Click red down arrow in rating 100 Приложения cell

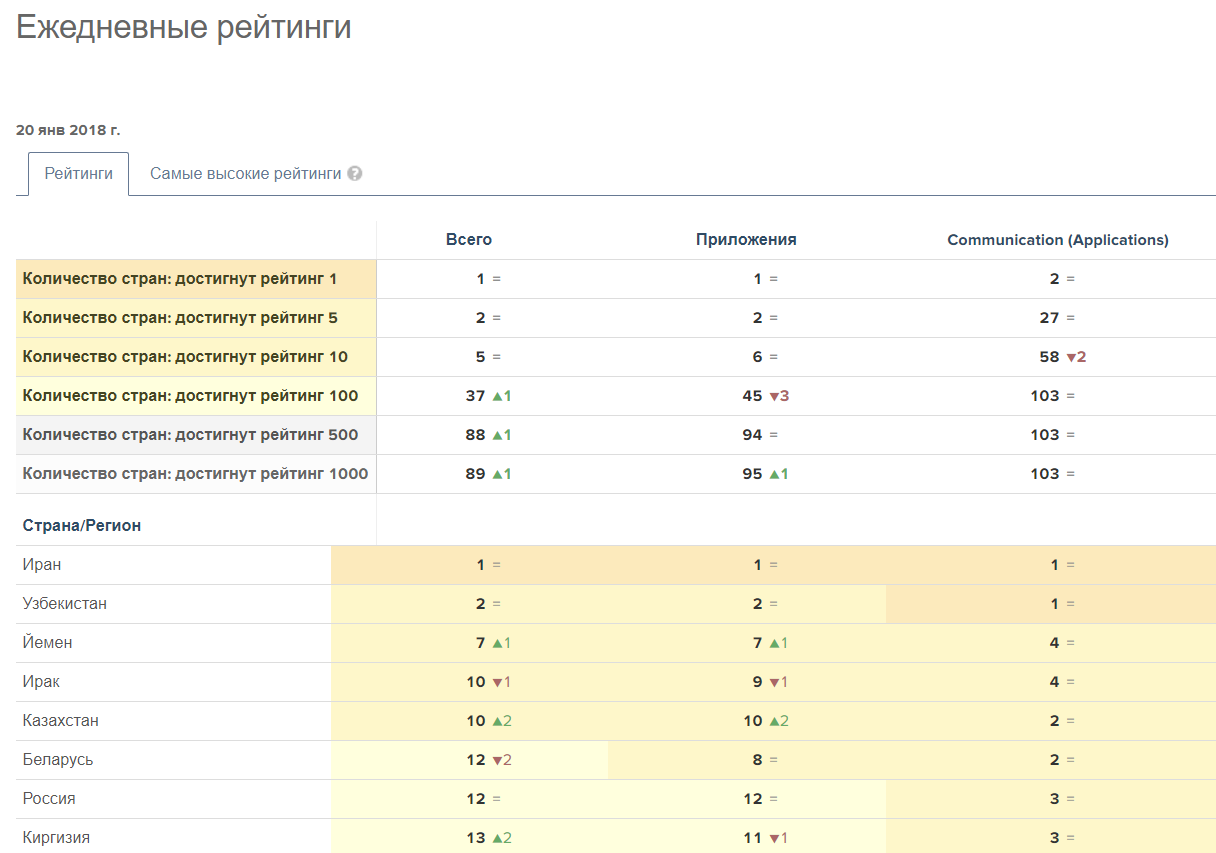773,396
